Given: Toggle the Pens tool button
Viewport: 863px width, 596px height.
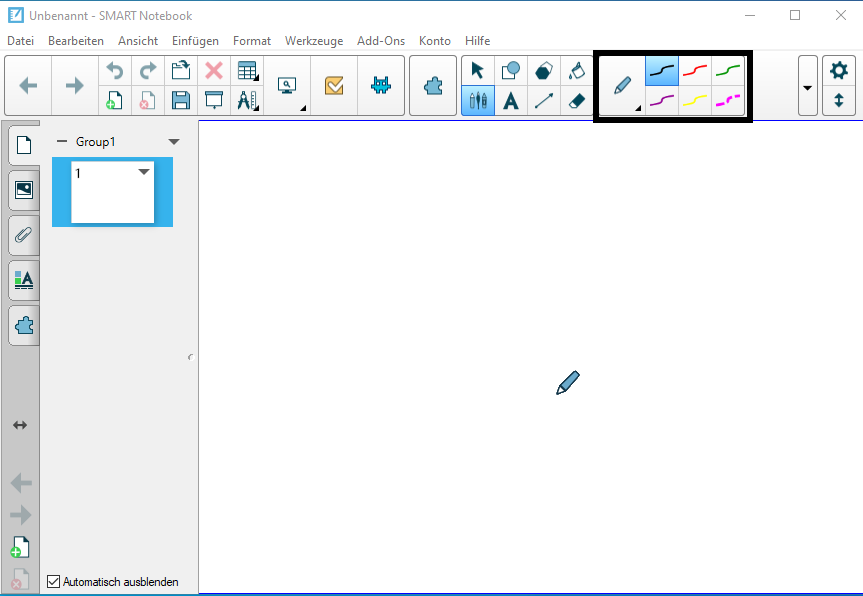Looking at the screenshot, I should [x=477, y=100].
